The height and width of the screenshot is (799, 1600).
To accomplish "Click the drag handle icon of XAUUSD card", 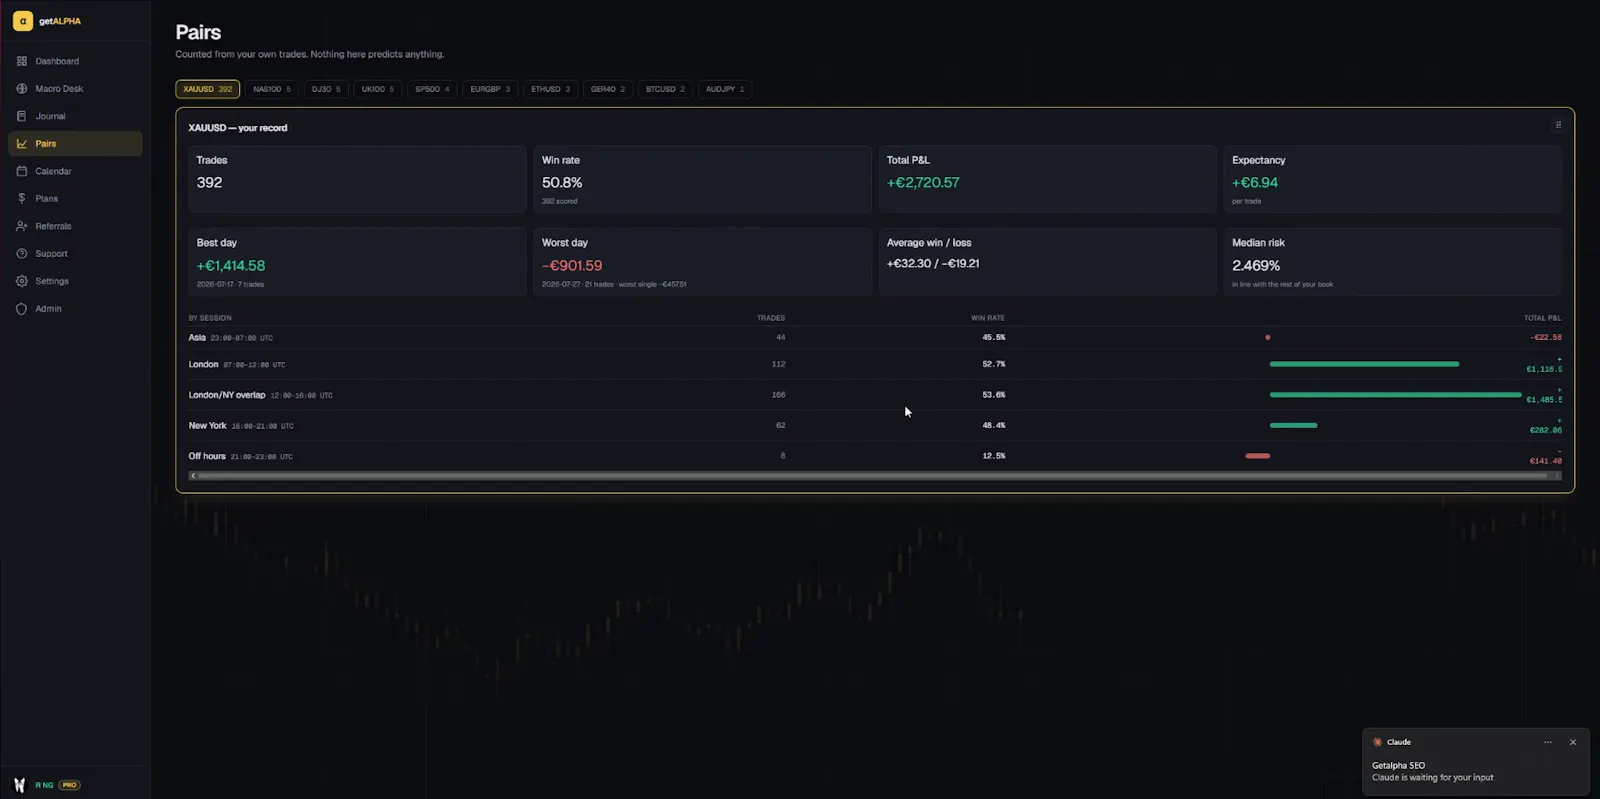I will (1558, 125).
